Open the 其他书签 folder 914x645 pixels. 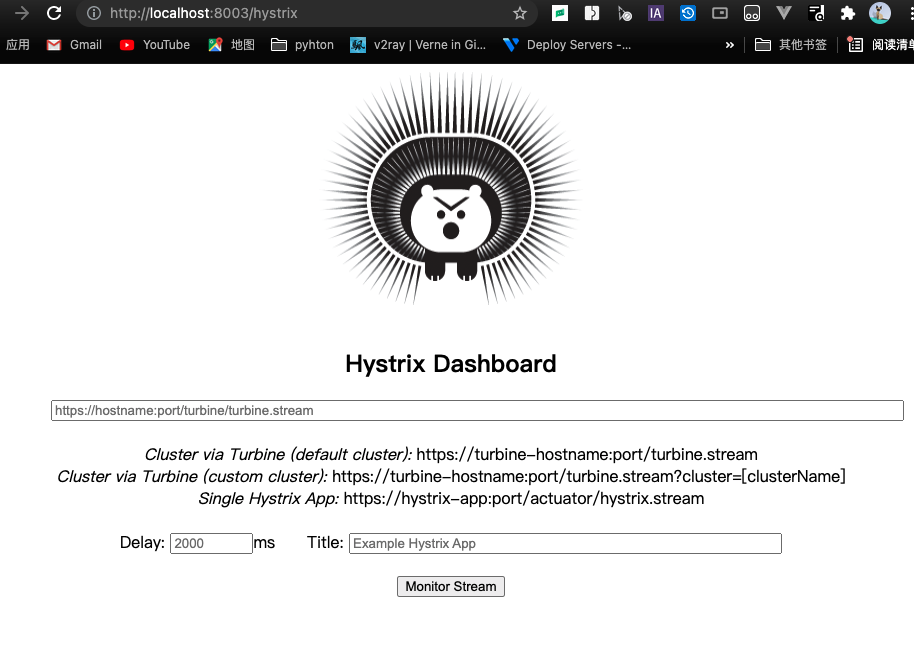[x=791, y=45]
